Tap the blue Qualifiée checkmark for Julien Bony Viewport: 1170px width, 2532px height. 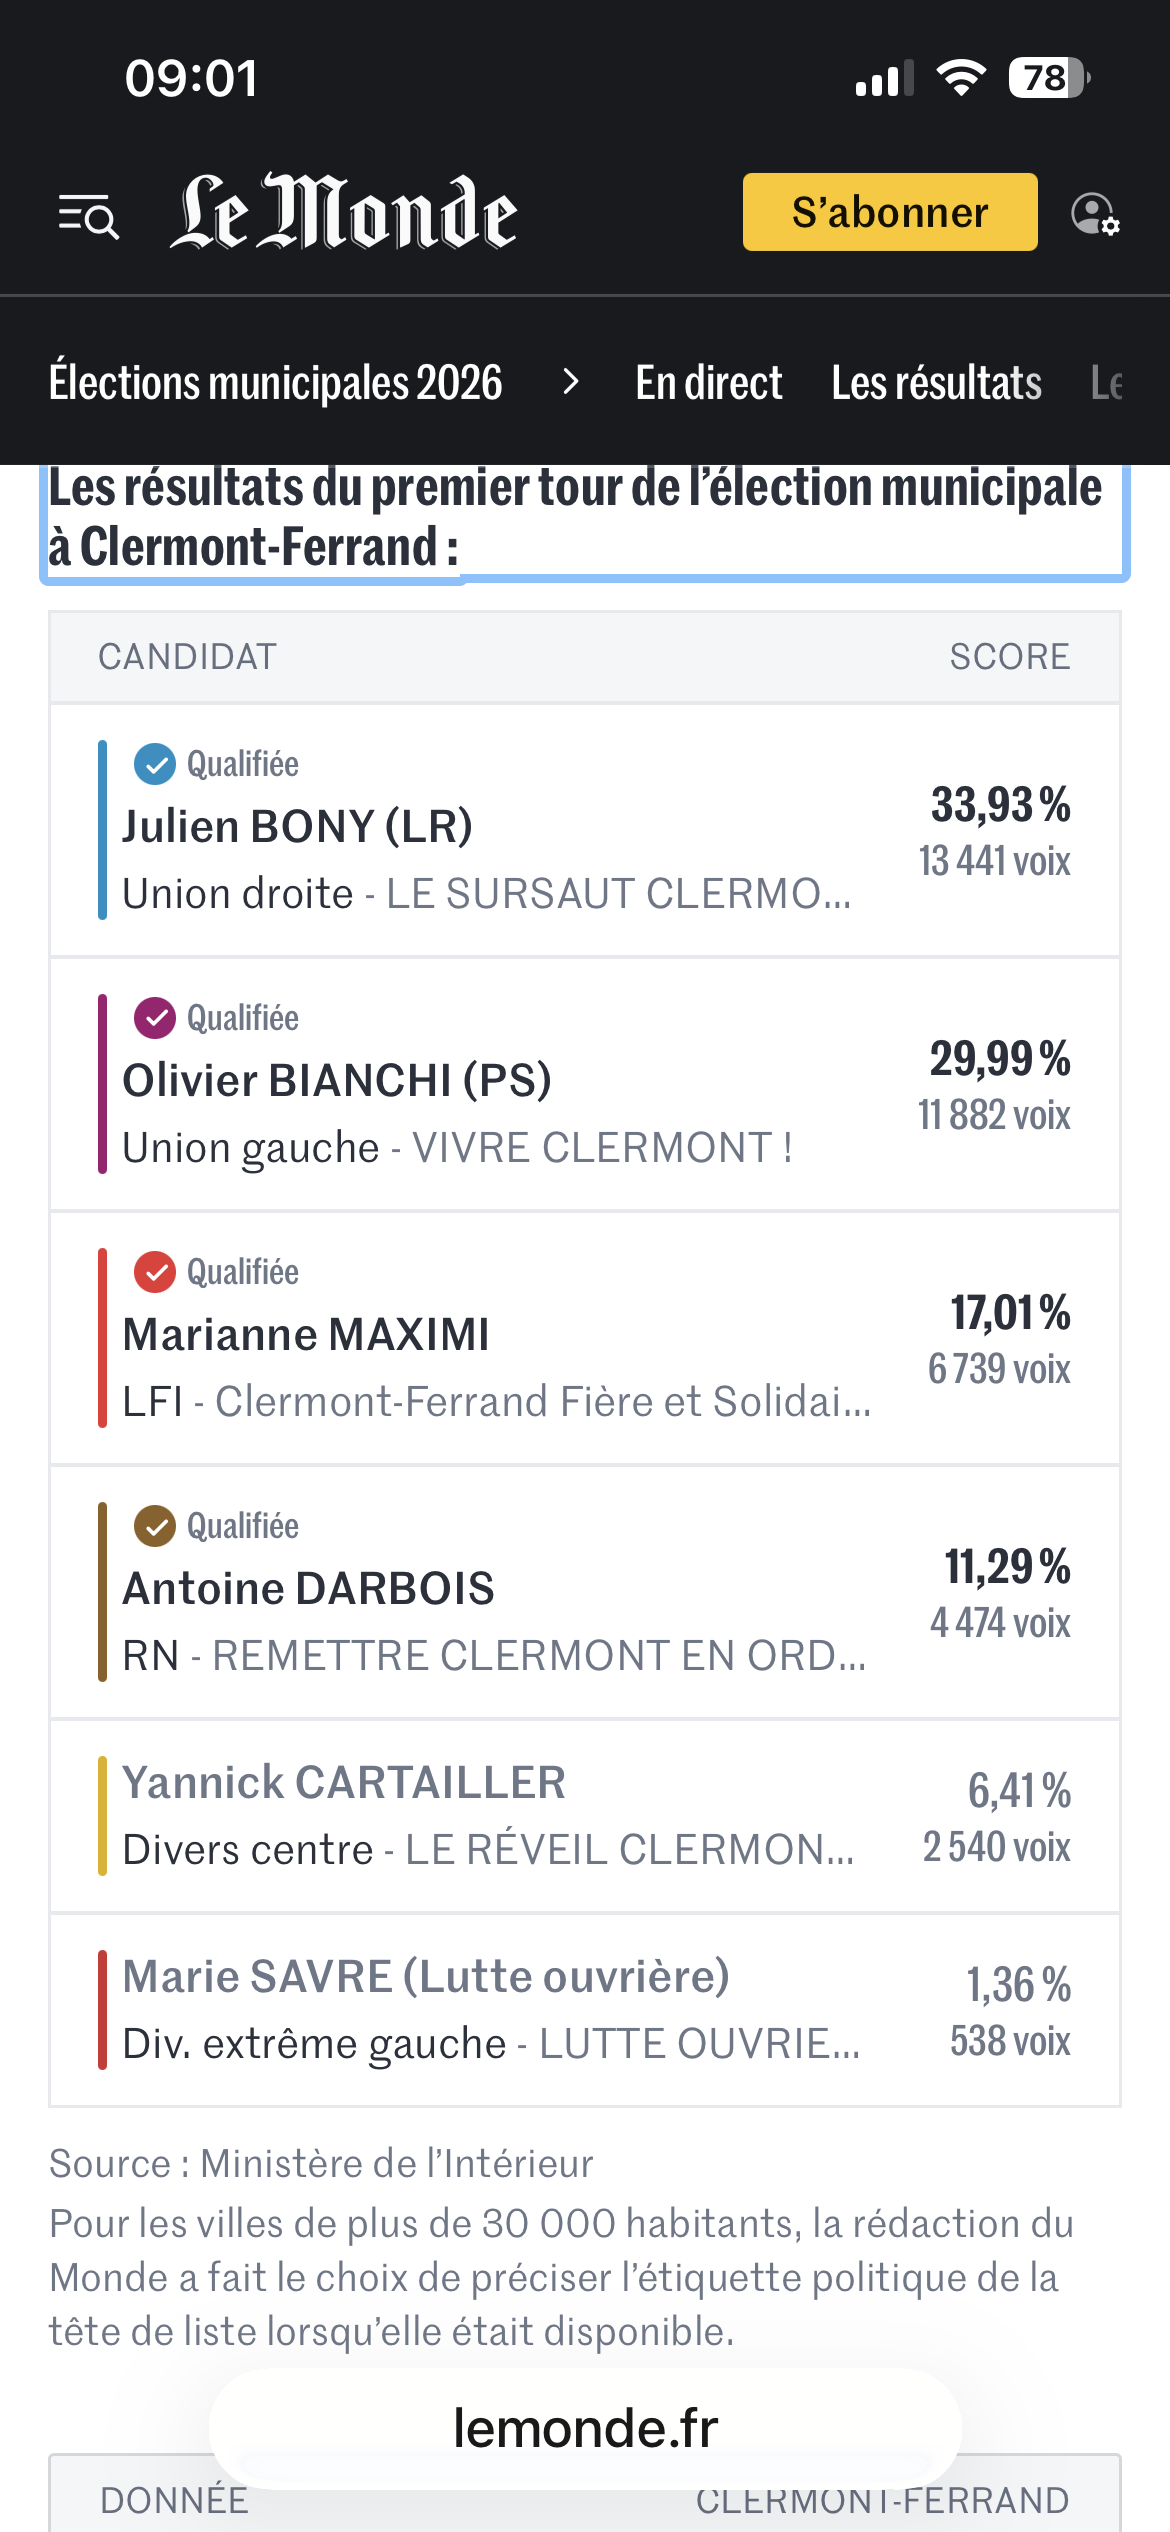[x=155, y=765]
